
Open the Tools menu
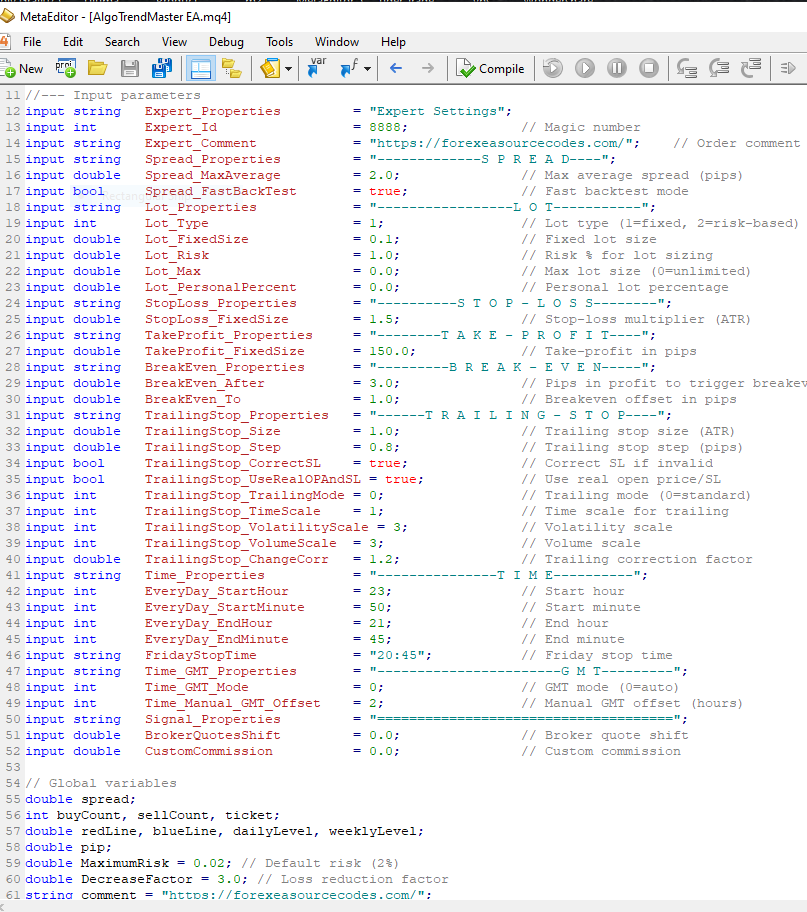[279, 42]
